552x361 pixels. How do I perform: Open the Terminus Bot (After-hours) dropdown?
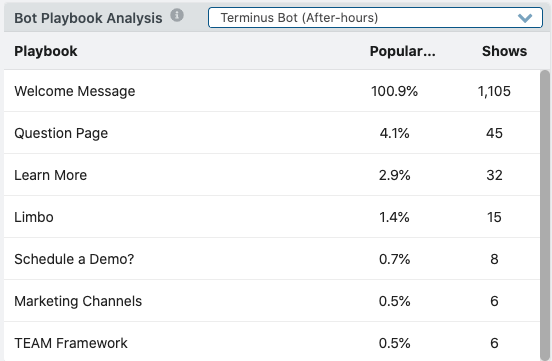375,18
